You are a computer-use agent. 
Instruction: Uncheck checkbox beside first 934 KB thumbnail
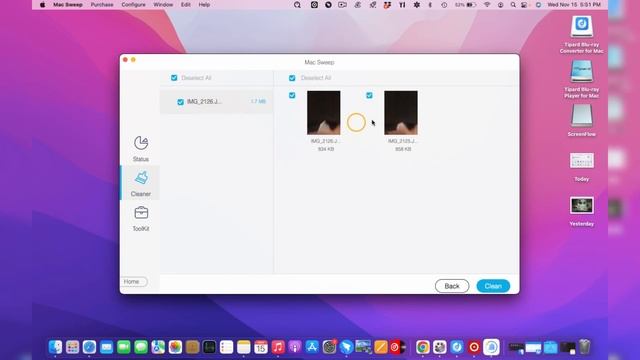coord(292,95)
